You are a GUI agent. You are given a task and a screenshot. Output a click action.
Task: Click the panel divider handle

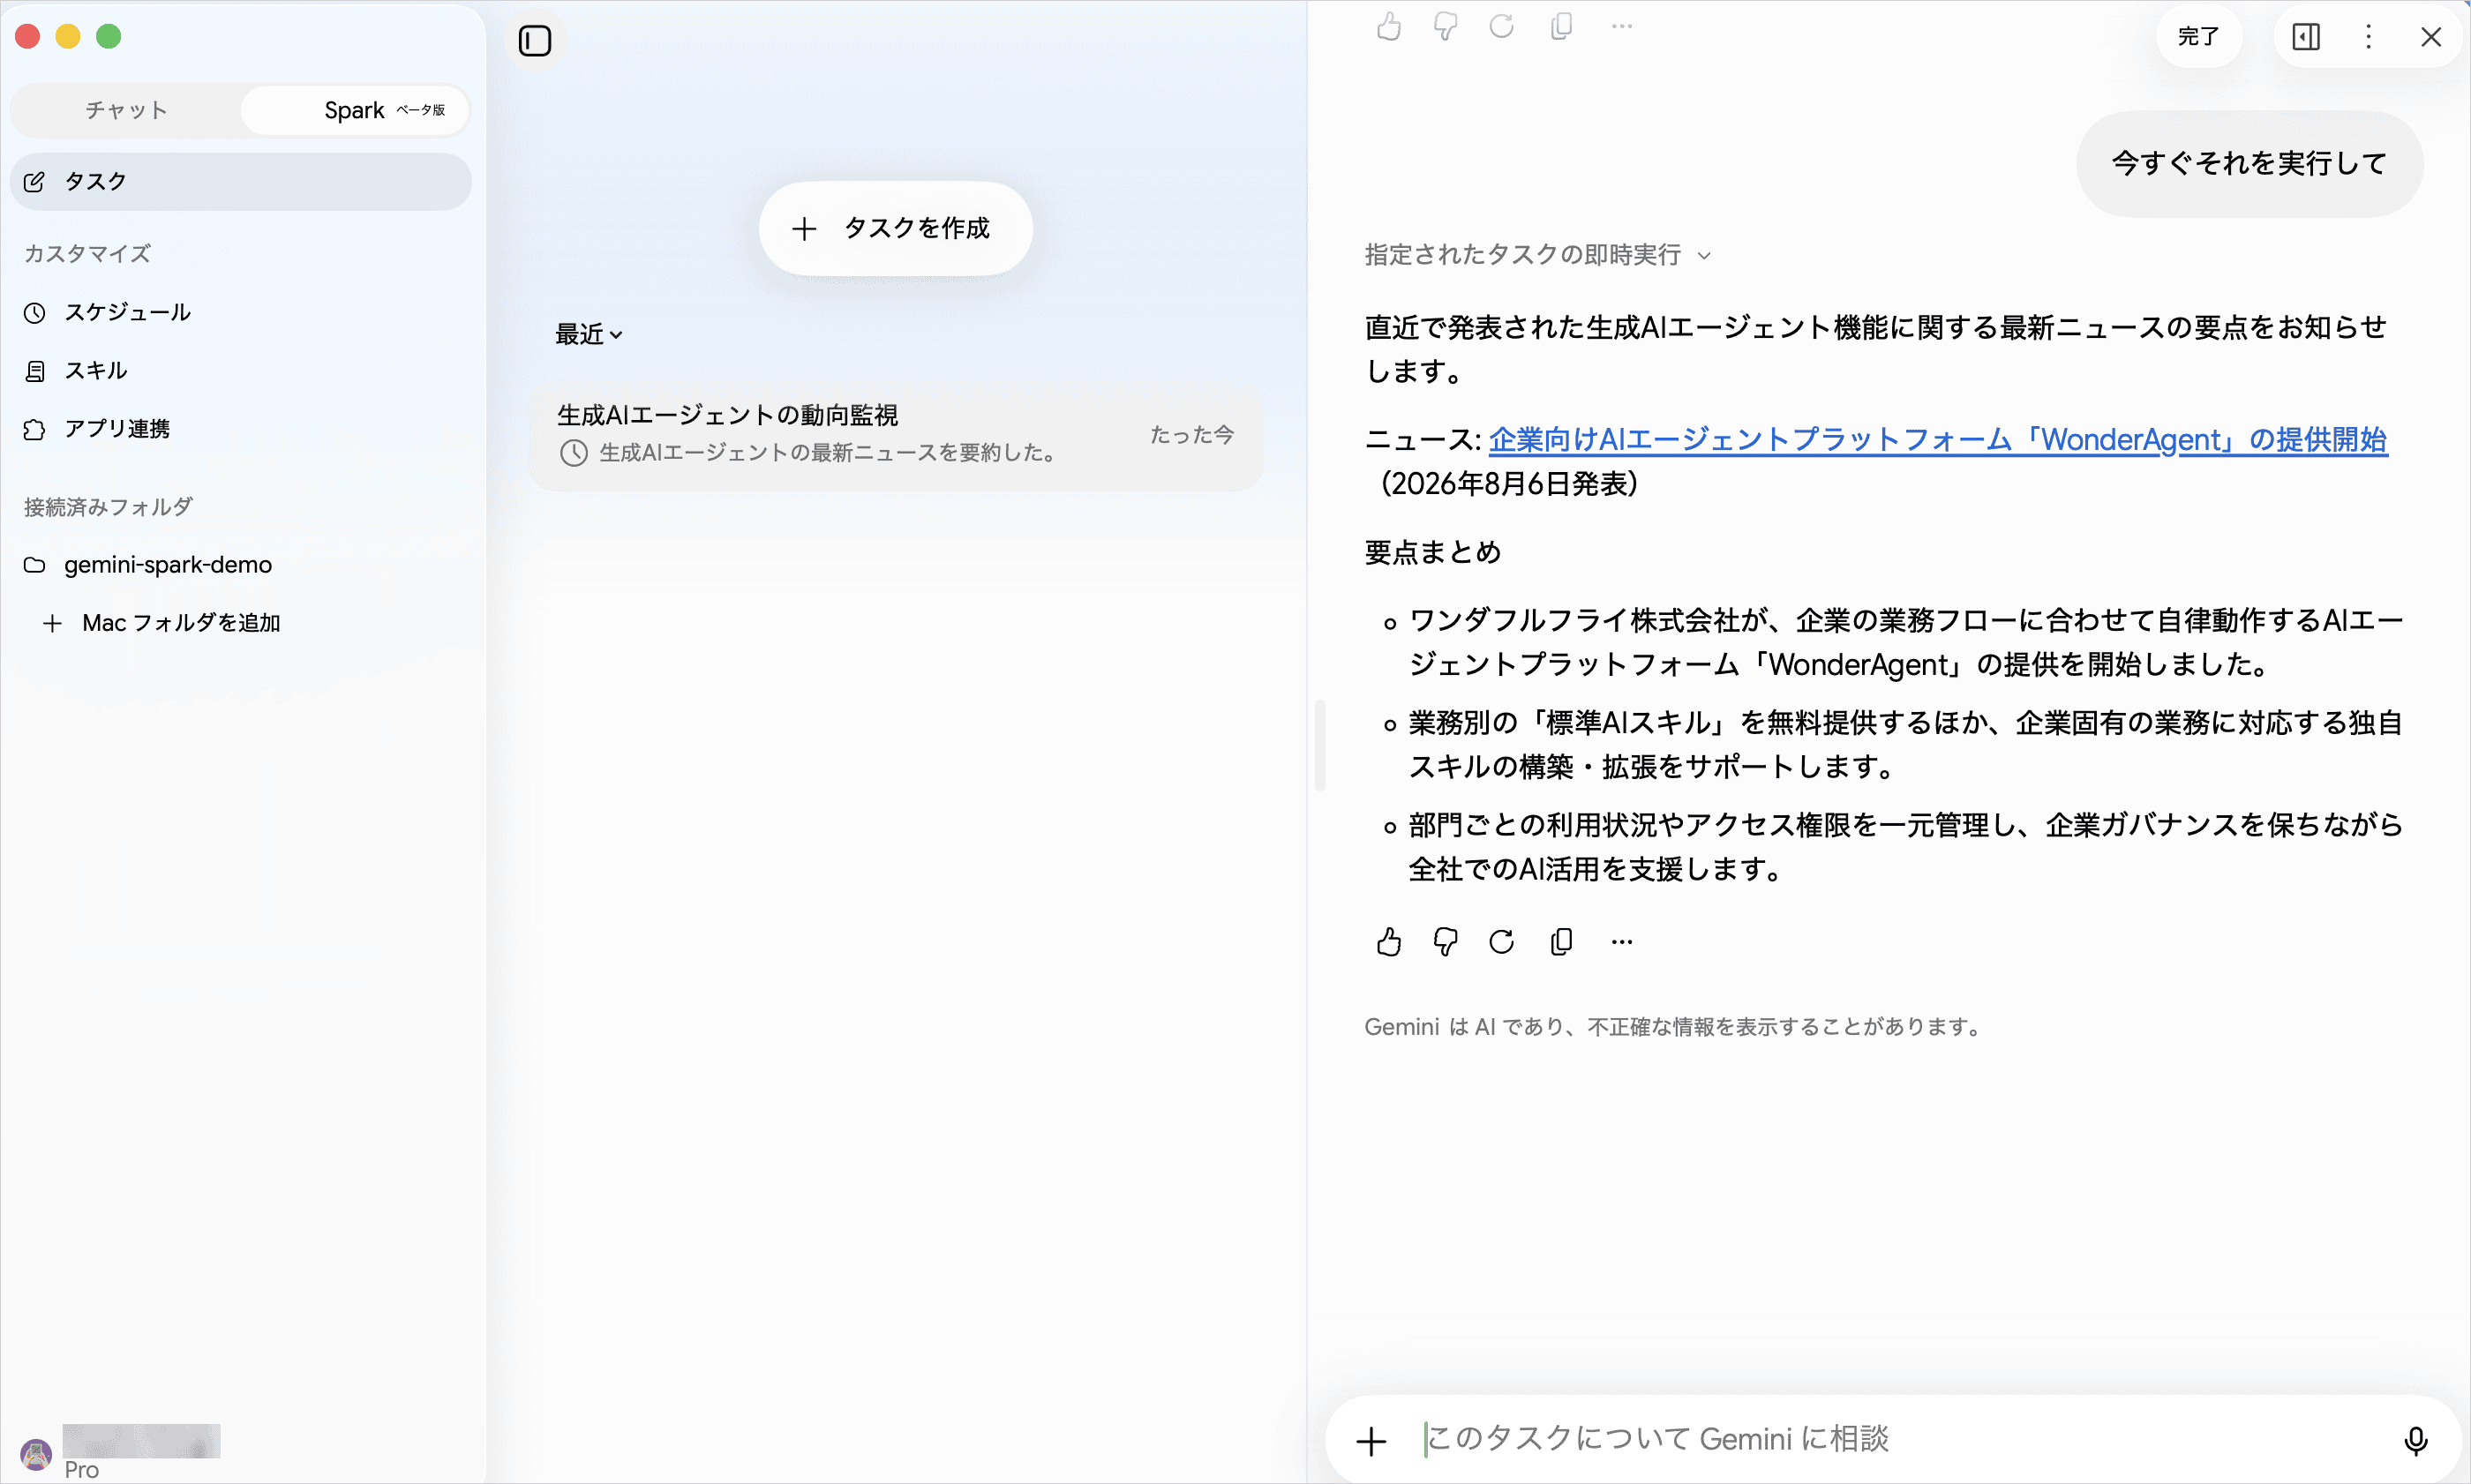click(1320, 744)
